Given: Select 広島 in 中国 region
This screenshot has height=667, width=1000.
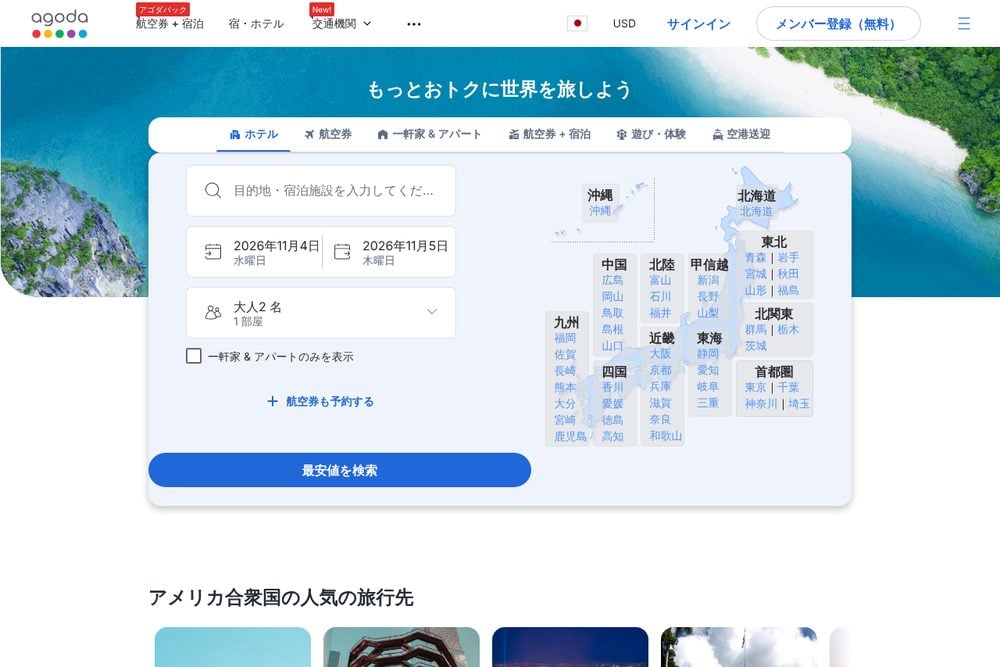Looking at the screenshot, I should [612, 281].
